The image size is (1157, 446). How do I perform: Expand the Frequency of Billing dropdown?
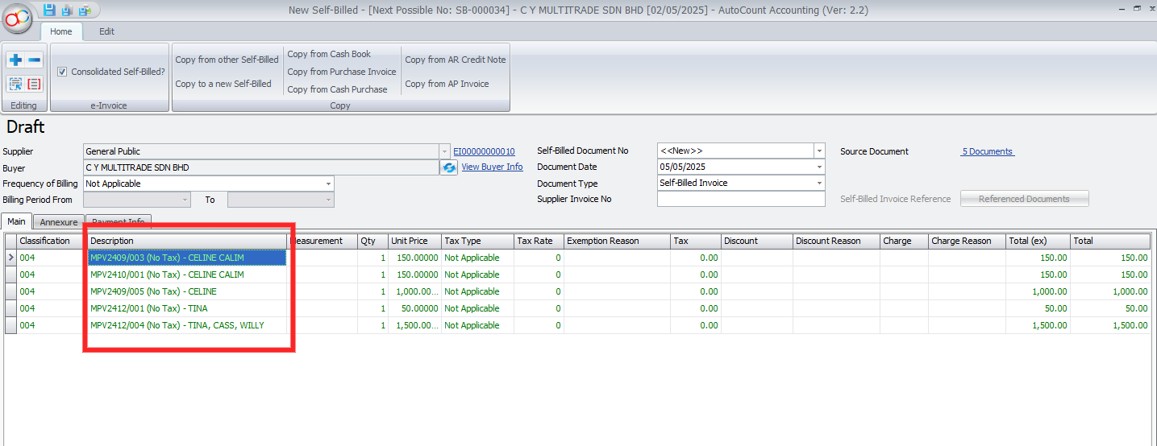[x=328, y=184]
